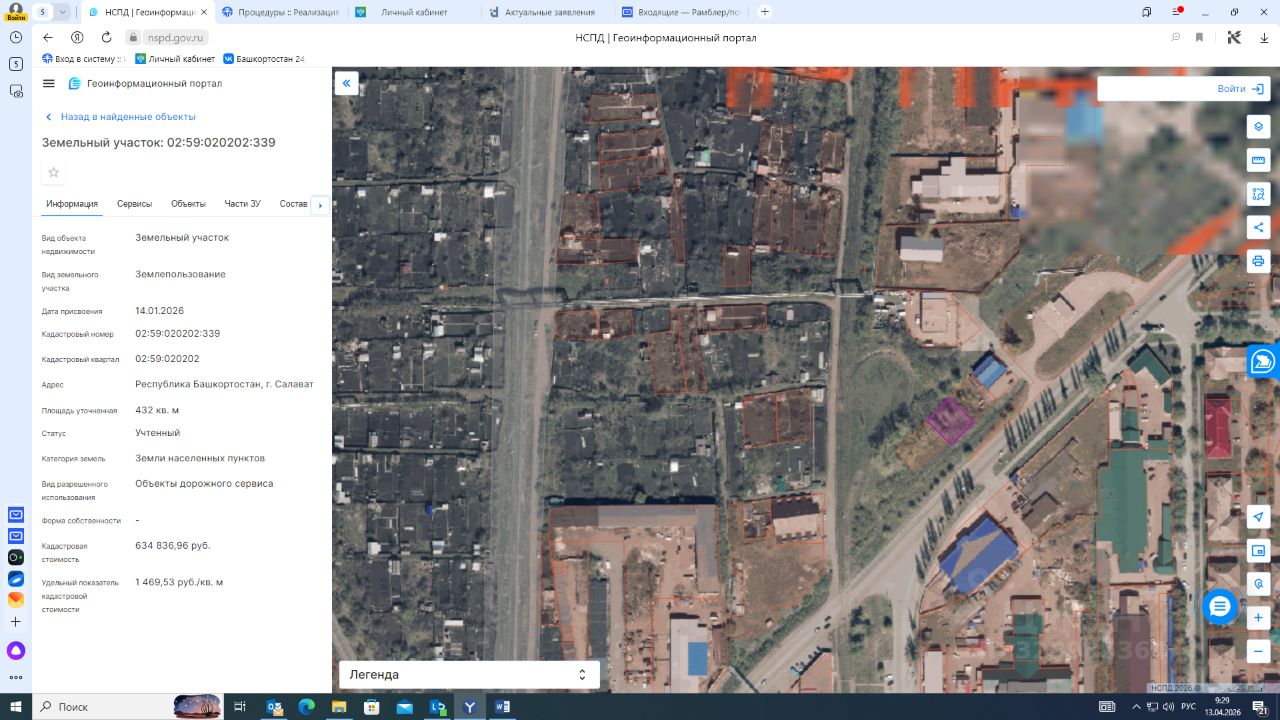1280x720 pixels.
Task: Locate my position on map
Action: pos(1258,516)
